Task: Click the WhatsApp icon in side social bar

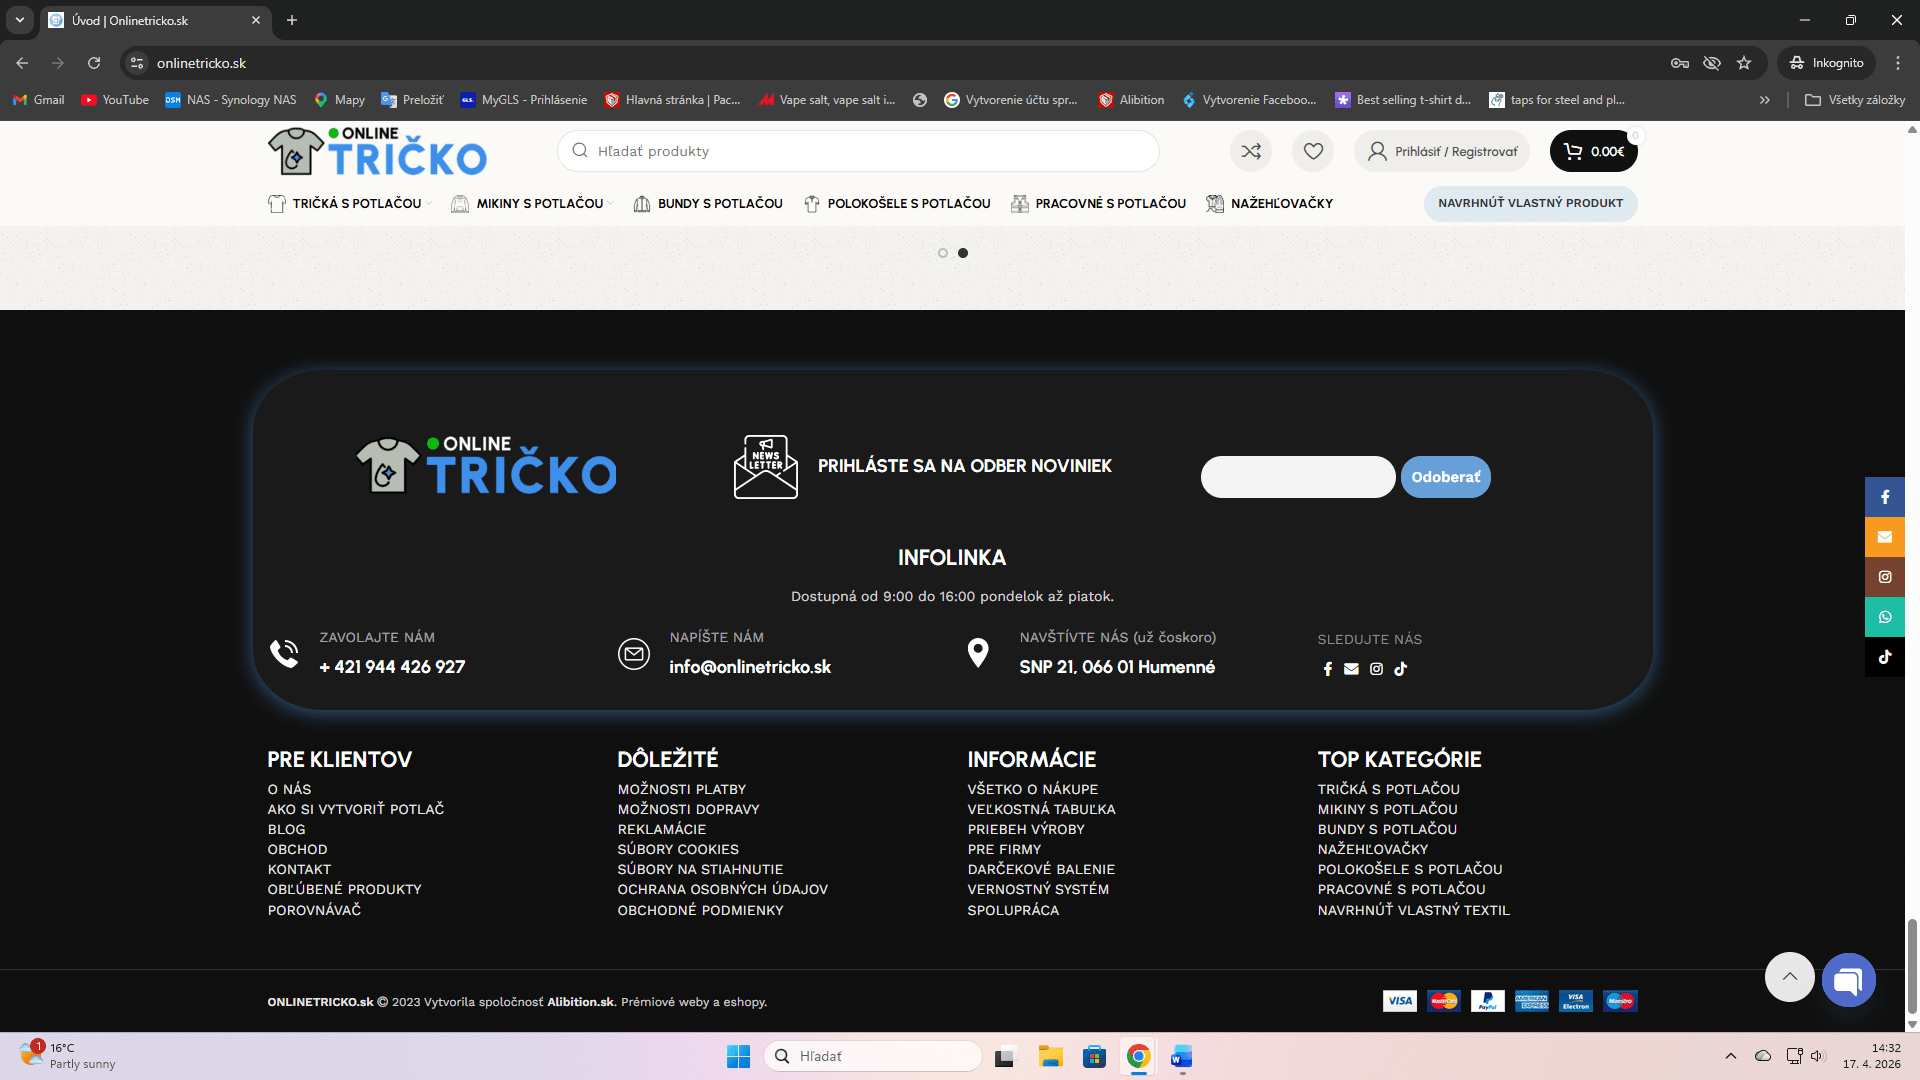Action: [x=1885, y=617]
